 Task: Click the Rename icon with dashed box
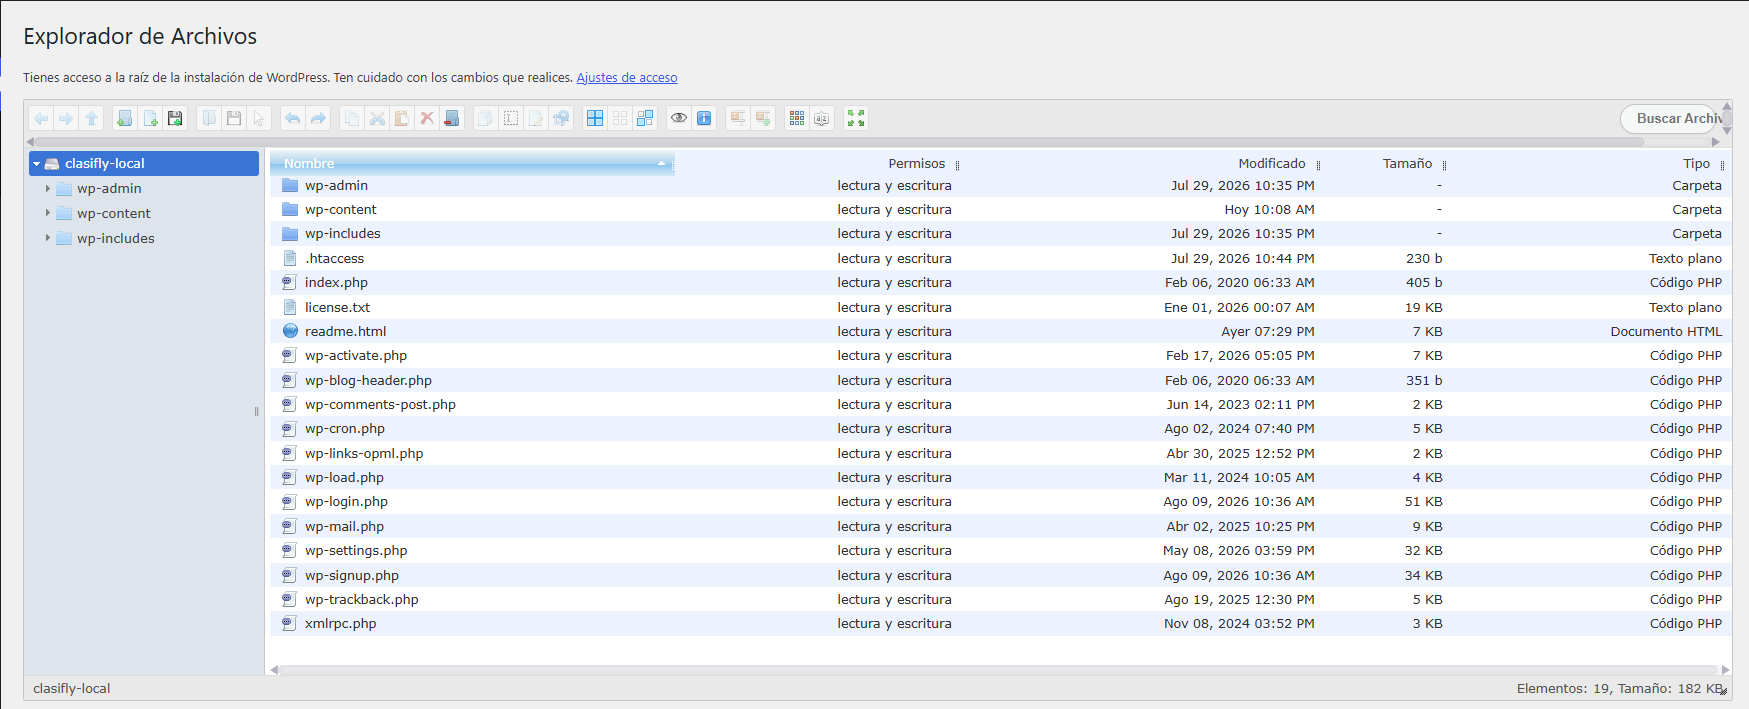511,118
